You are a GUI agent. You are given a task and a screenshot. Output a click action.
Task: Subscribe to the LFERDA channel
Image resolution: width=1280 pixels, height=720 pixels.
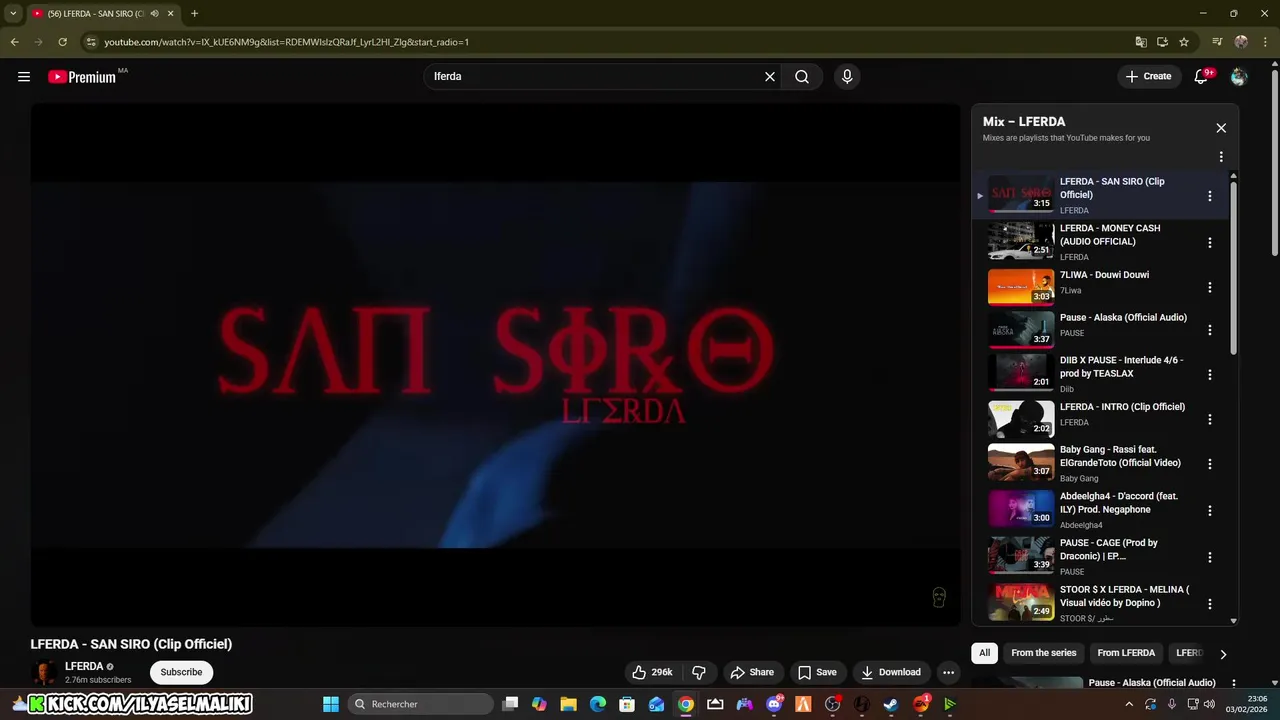pyautogui.click(x=181, y=672)
